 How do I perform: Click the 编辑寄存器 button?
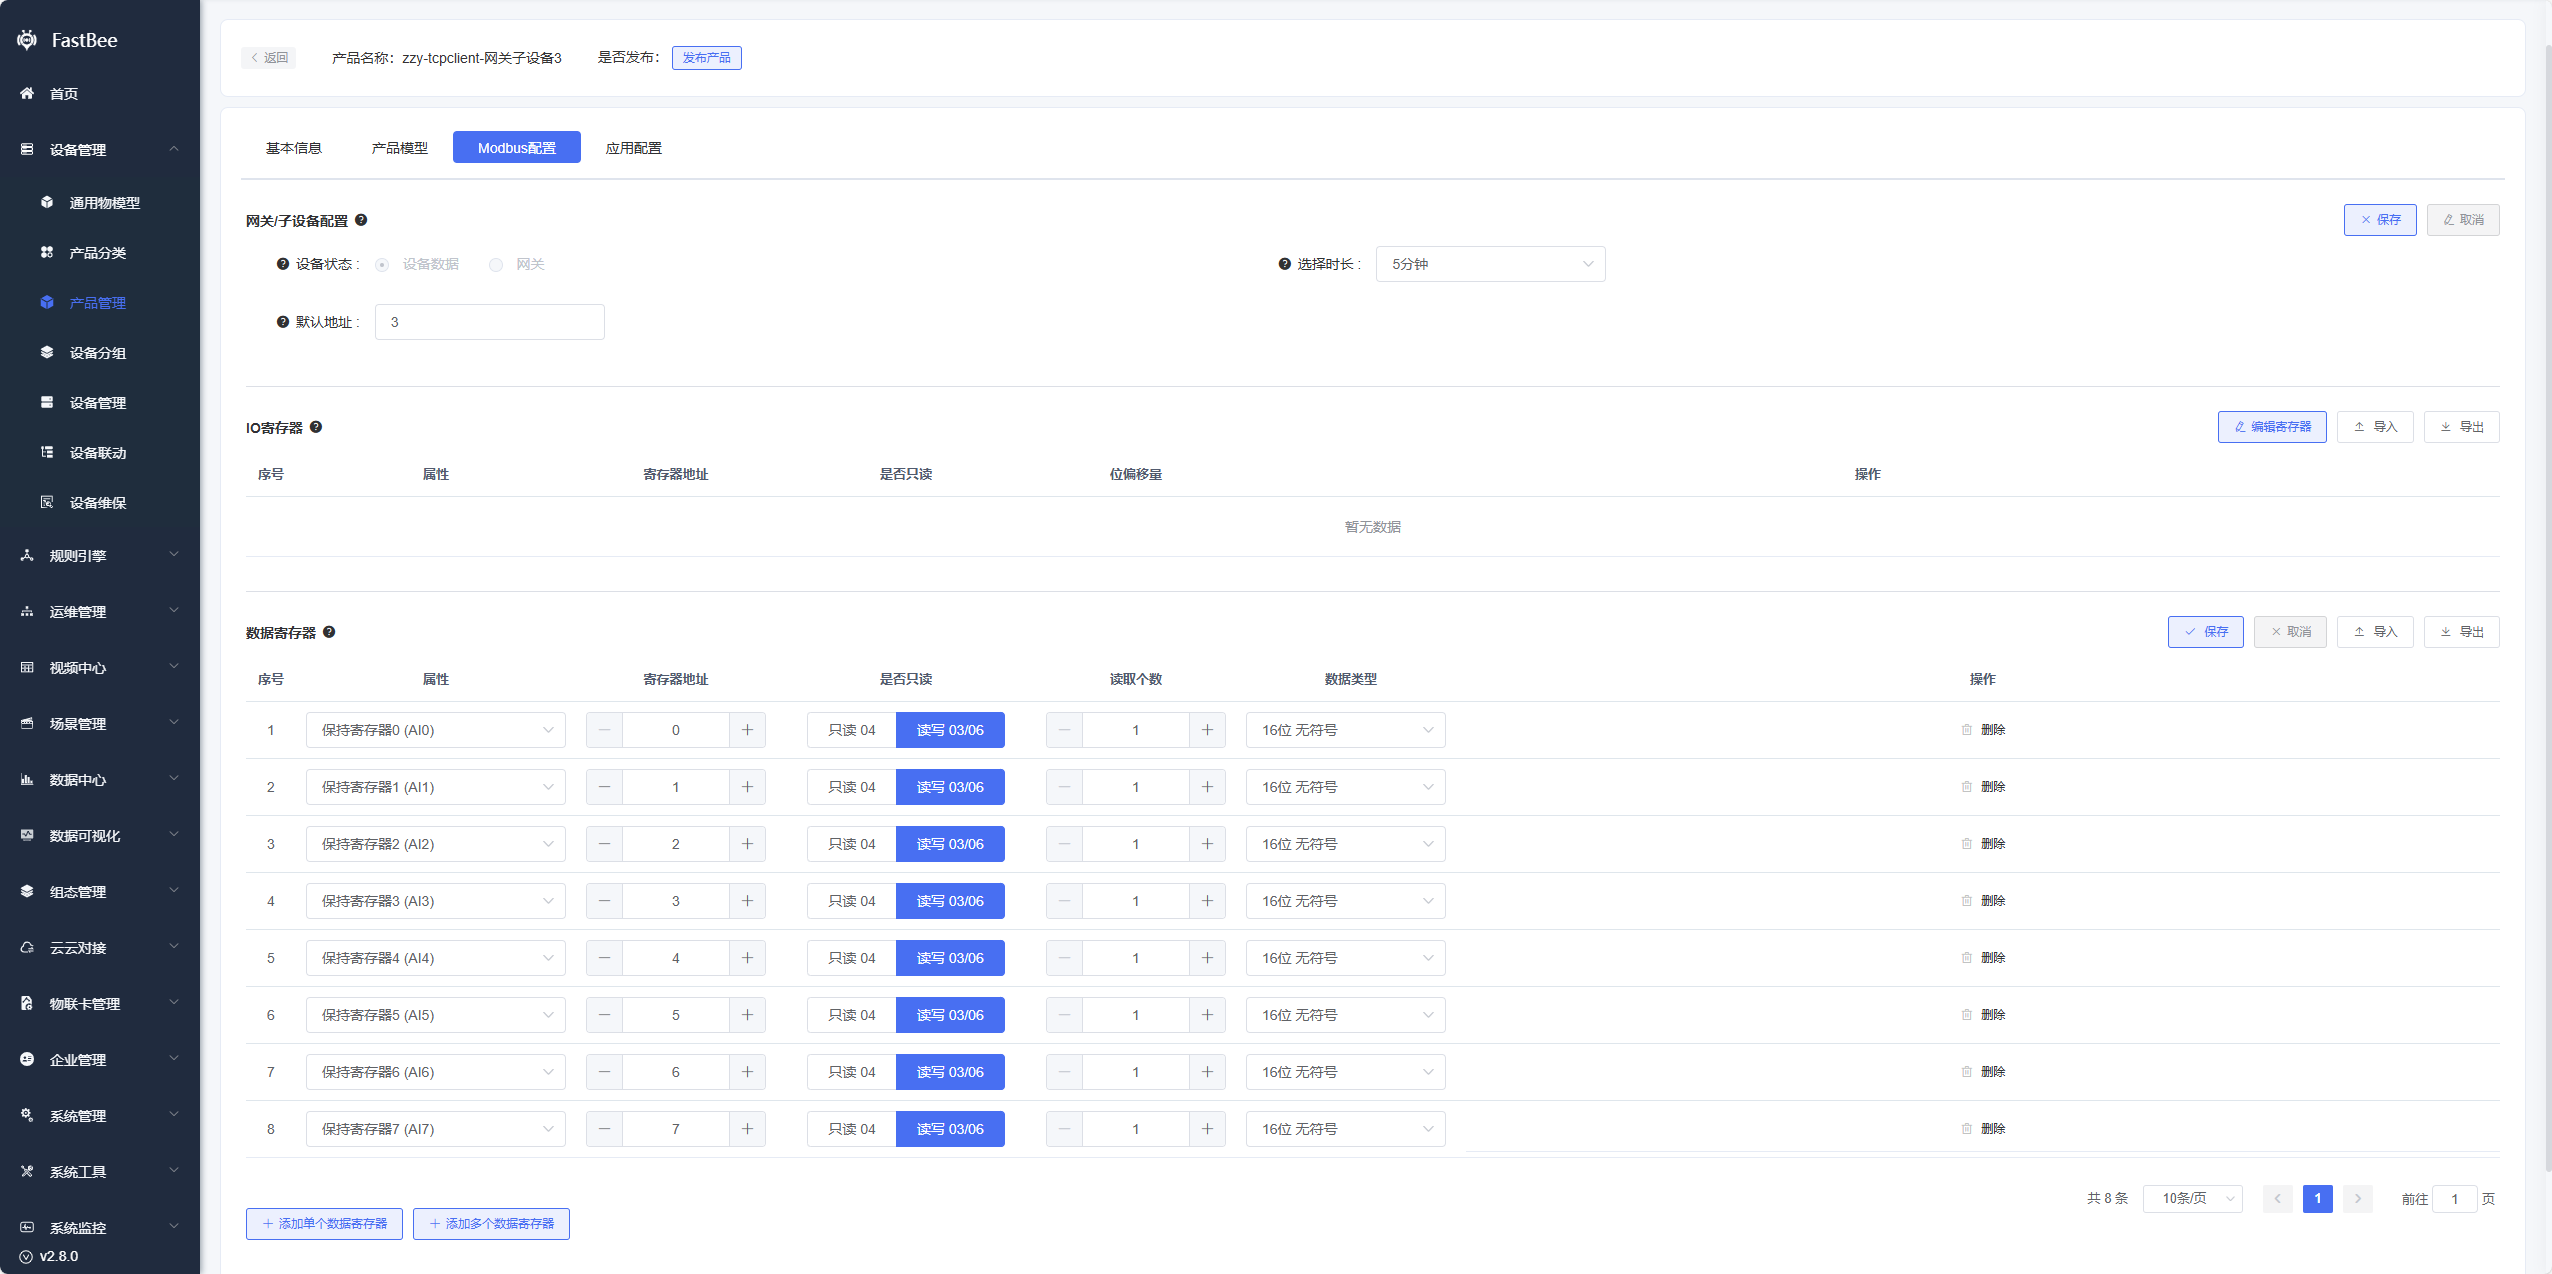point(2271,427)
